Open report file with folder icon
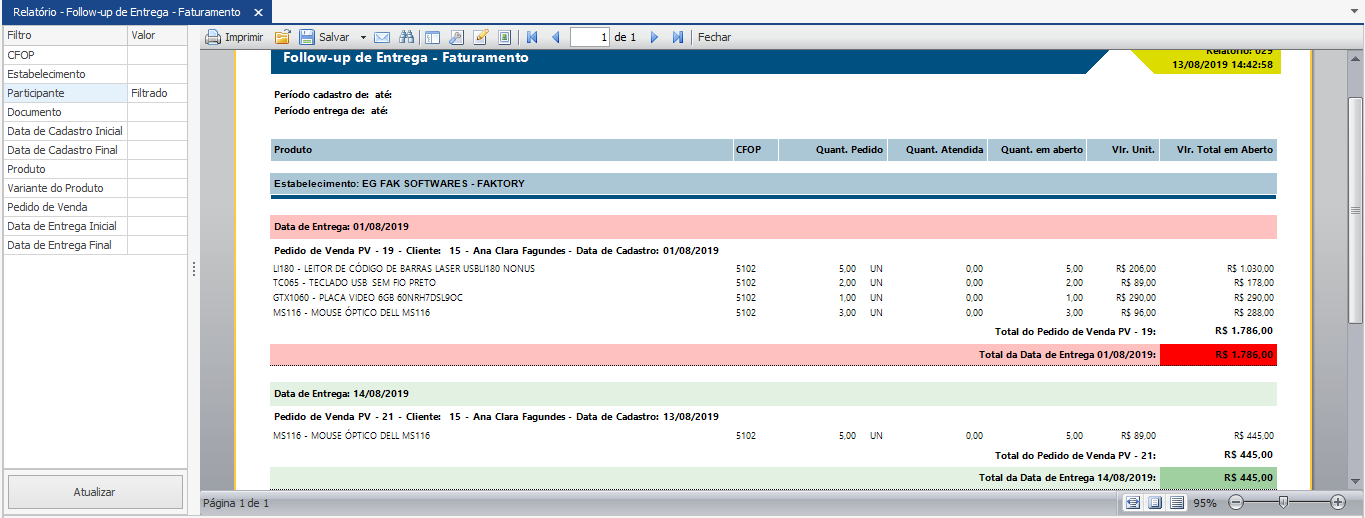1365x518 pixels. 283,37
